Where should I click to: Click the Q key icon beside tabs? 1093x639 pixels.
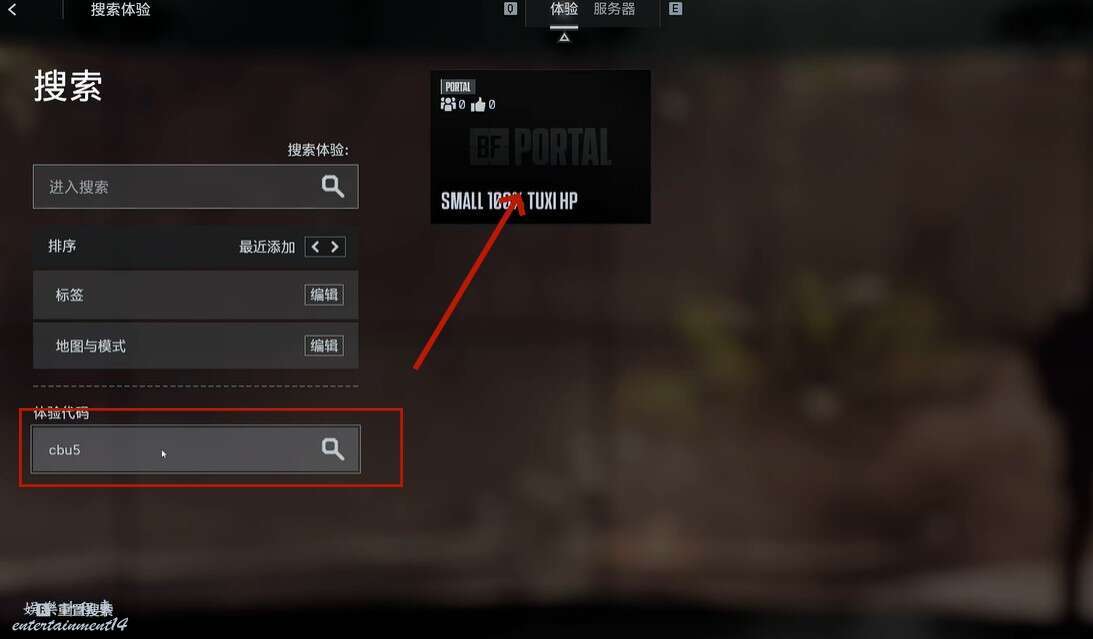[x=510, y=9]
